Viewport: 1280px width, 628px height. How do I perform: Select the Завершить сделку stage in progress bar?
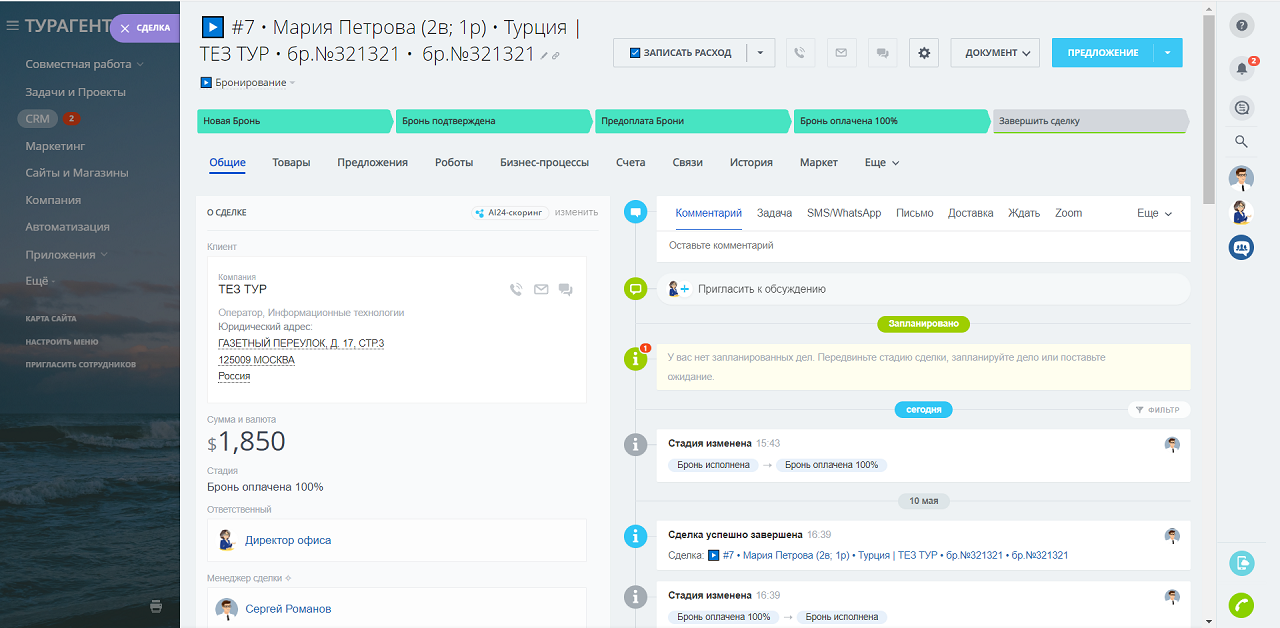click(1088, 121)
